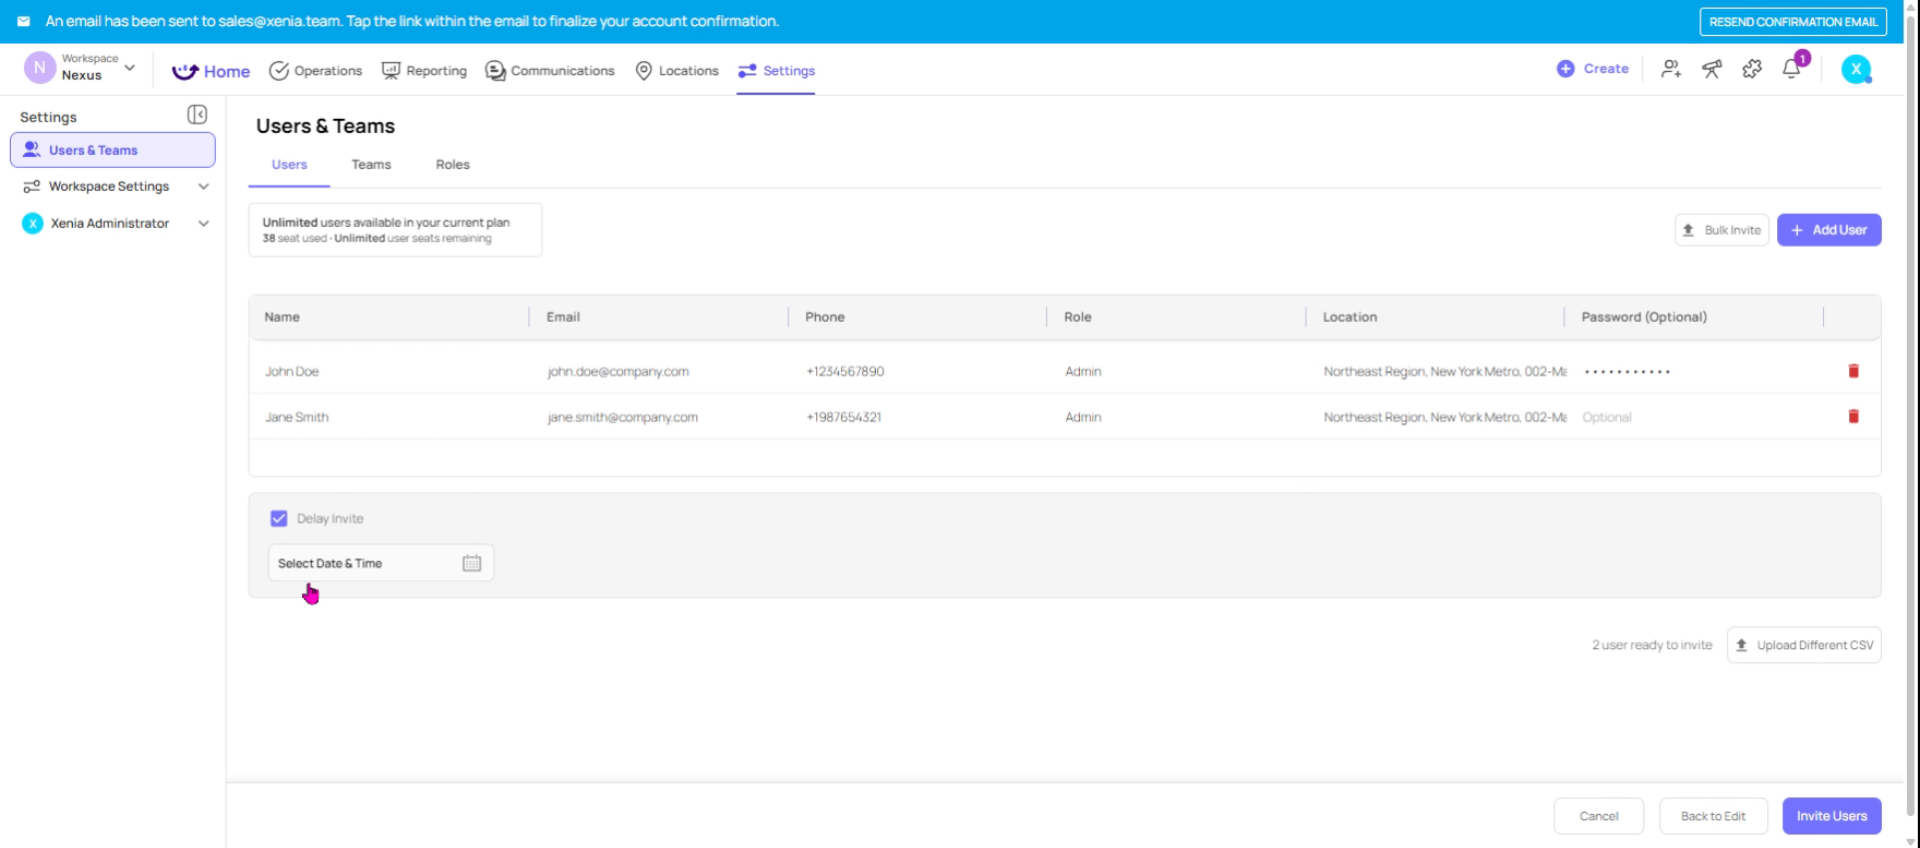The image size is (1920, 848).
Task: Open the user profile avatar X
Action: pyautogui.click(x=1856, y=69)
